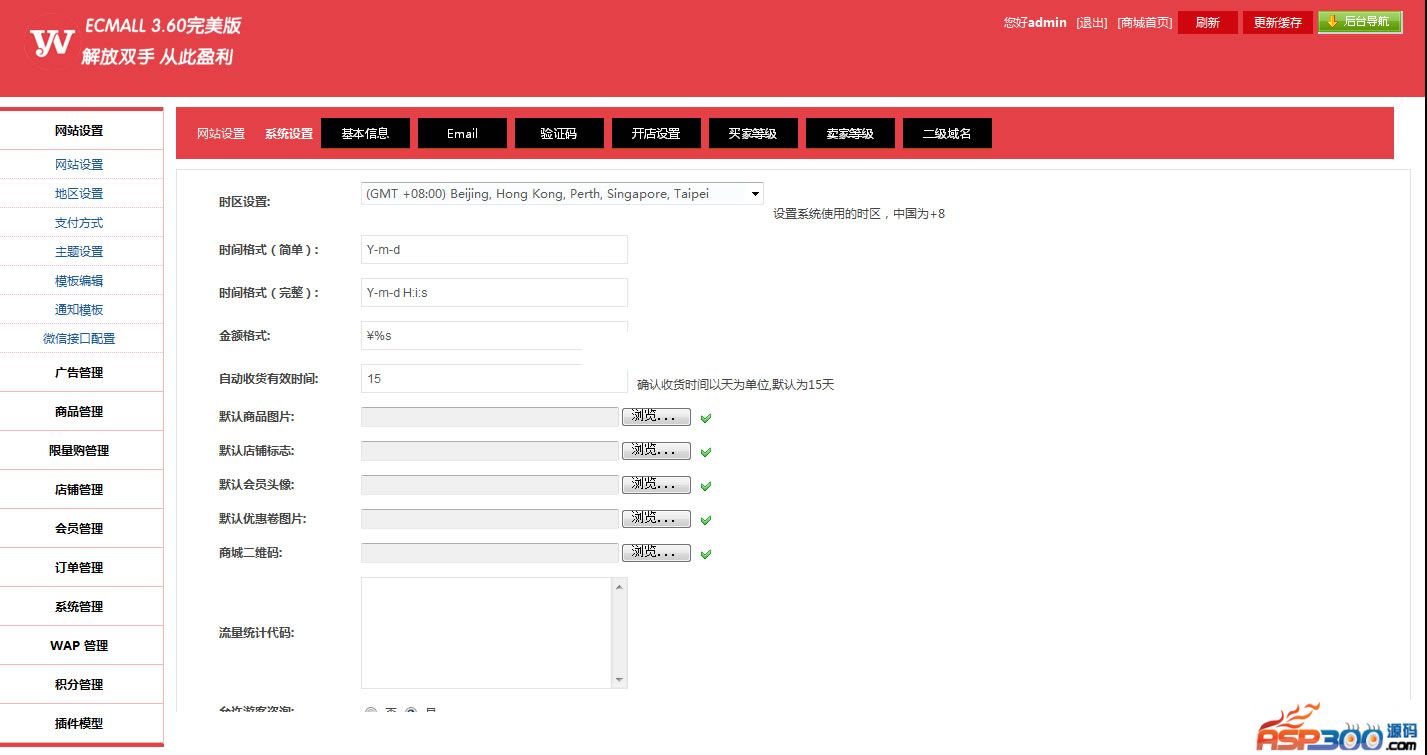Click the up arrow in 流量统计代码 scrollbar

pos(619,587)
